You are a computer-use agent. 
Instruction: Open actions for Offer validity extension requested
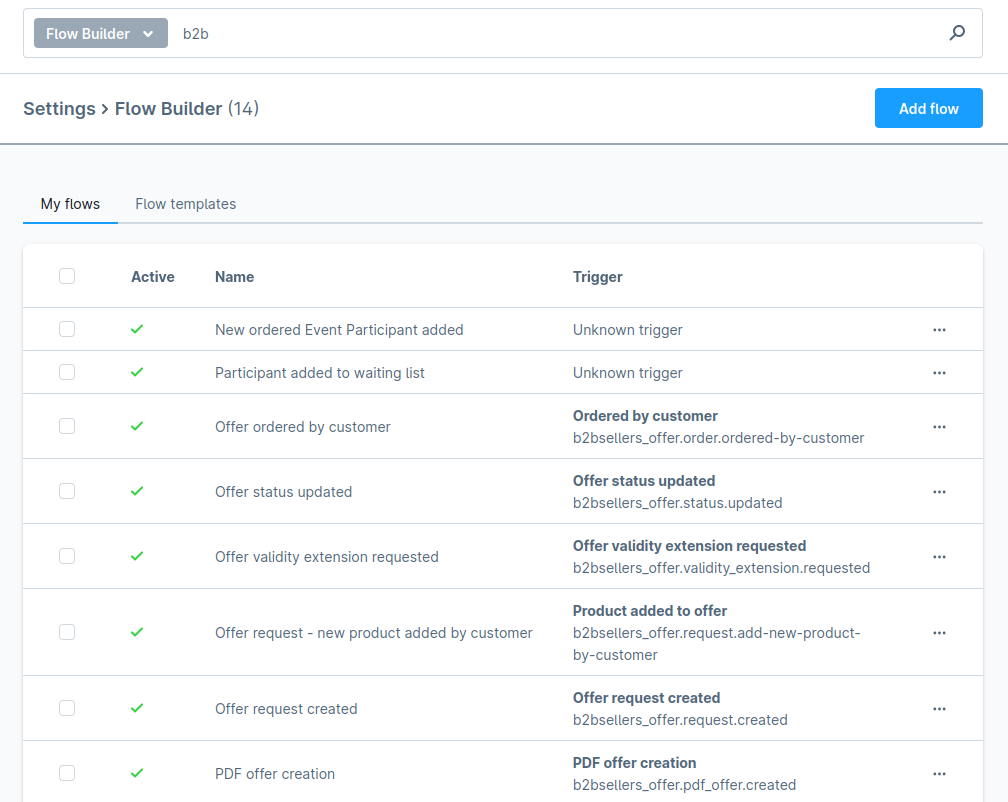(x=939, y=557)
